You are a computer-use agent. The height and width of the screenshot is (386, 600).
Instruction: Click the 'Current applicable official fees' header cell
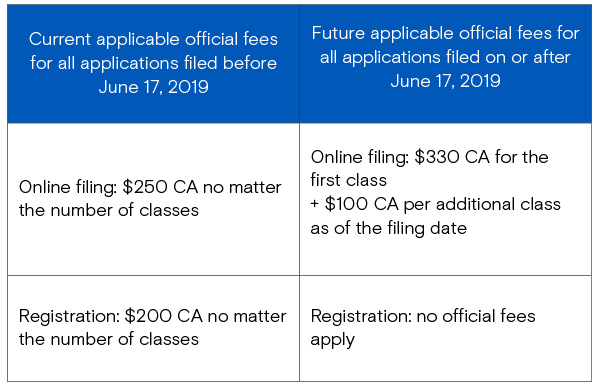tap(153, 64)
